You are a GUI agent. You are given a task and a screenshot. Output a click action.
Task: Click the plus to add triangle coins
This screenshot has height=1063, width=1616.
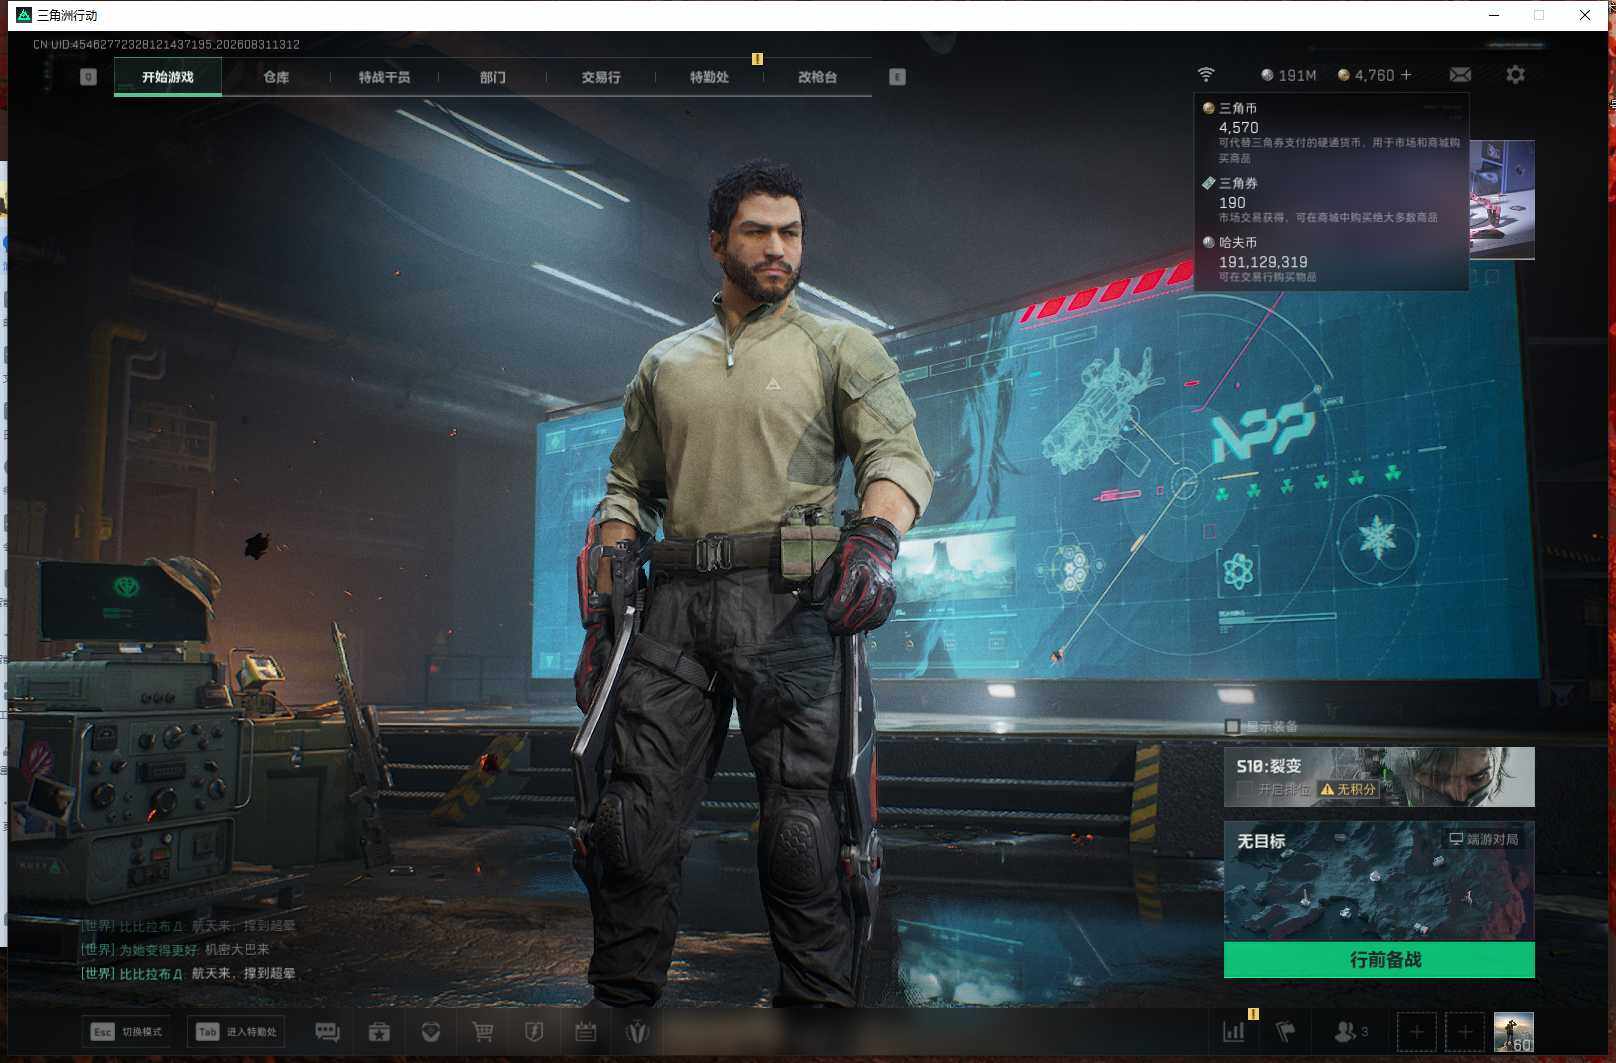pyautogui.click(x=1406, y=75)
